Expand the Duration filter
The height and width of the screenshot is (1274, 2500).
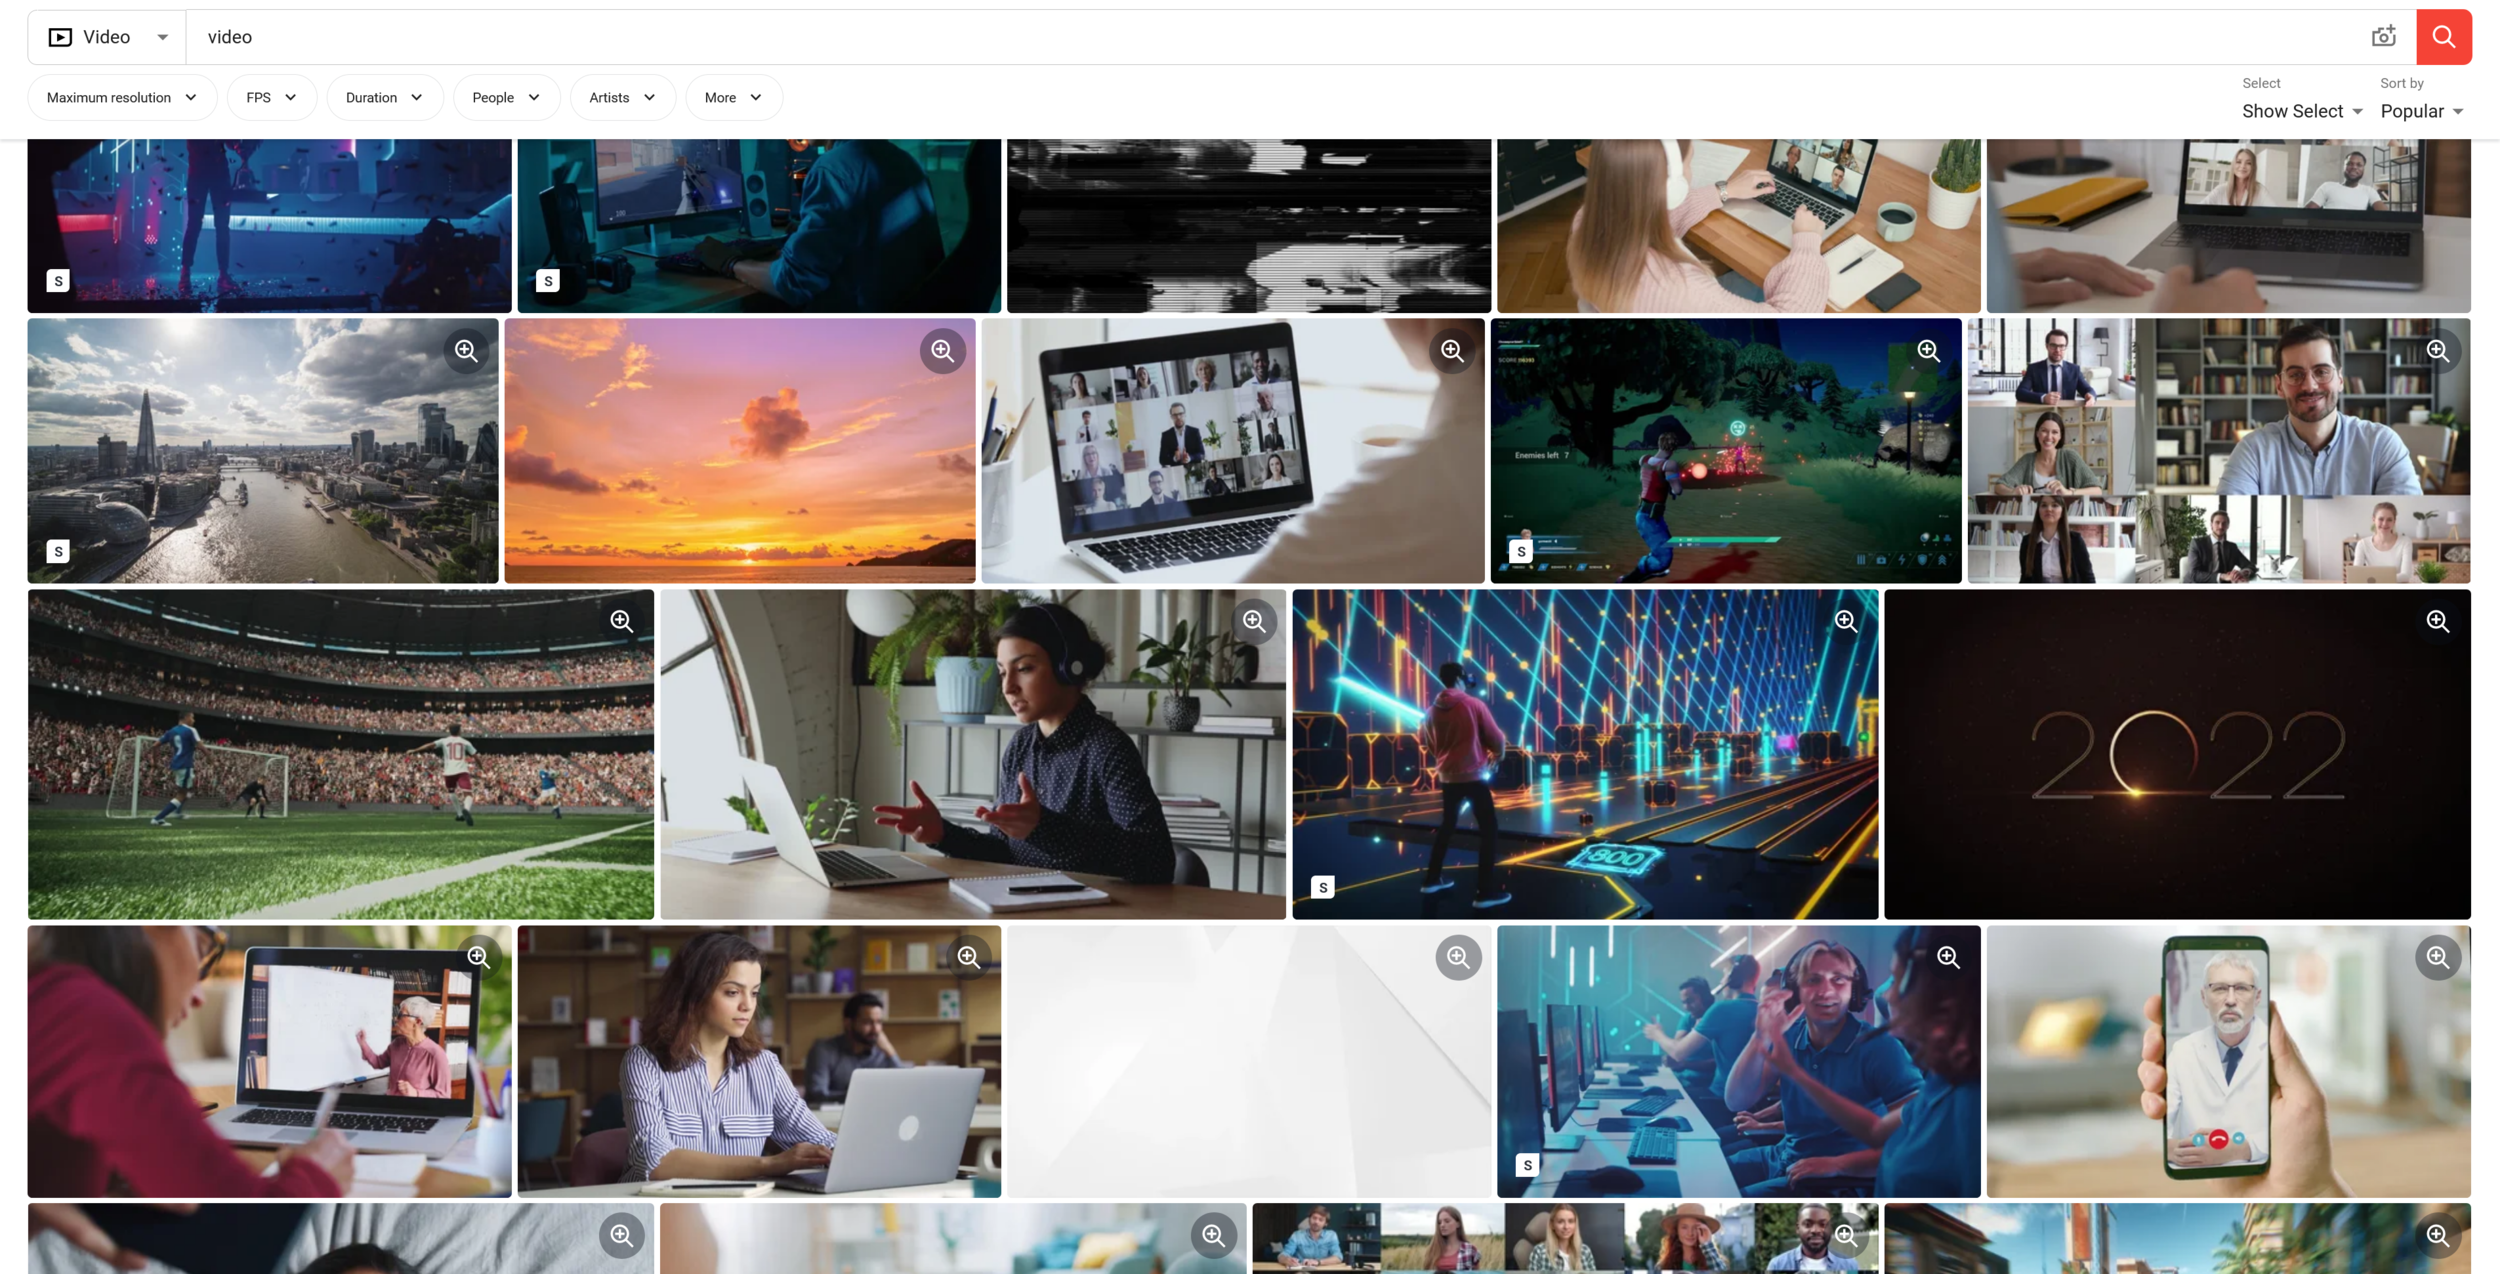tap(384, 98)
